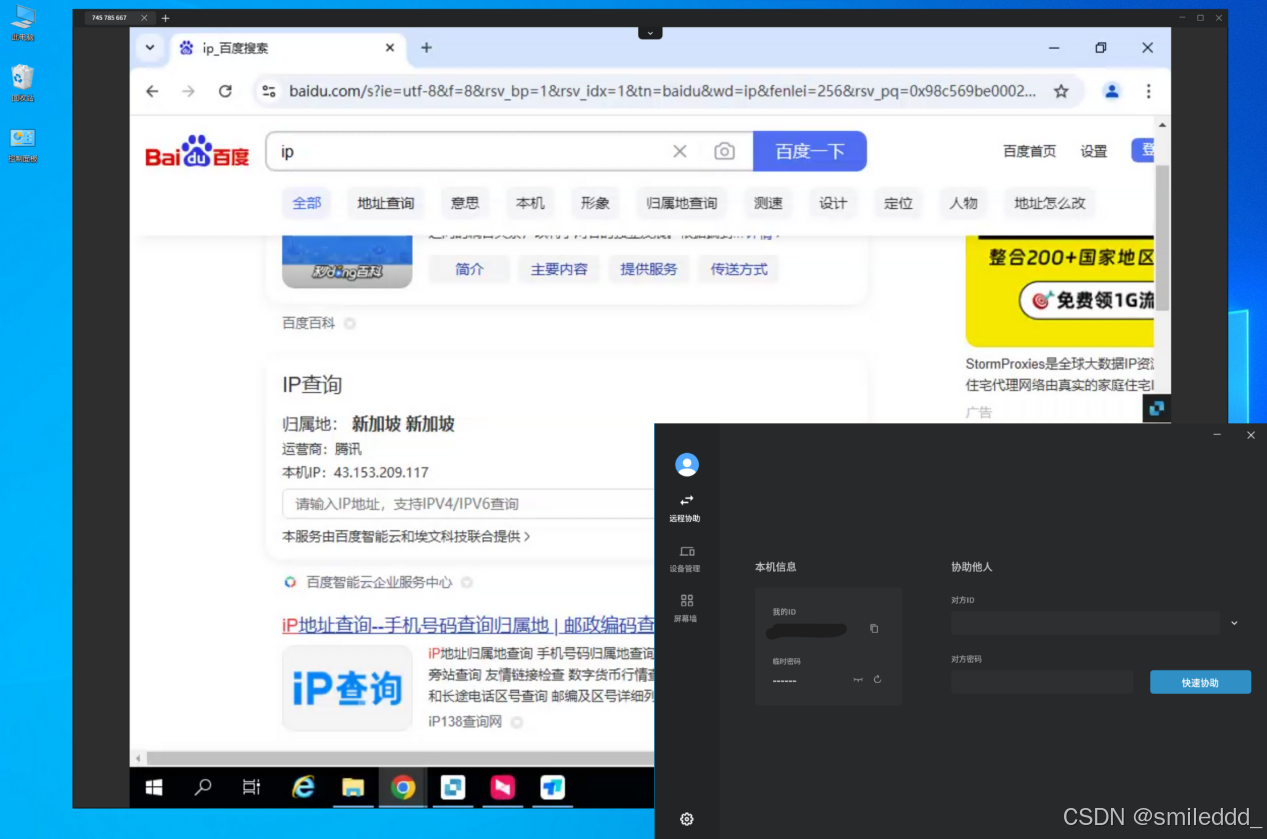
Task: Select the 形象 filter tab
Action: 595,203
